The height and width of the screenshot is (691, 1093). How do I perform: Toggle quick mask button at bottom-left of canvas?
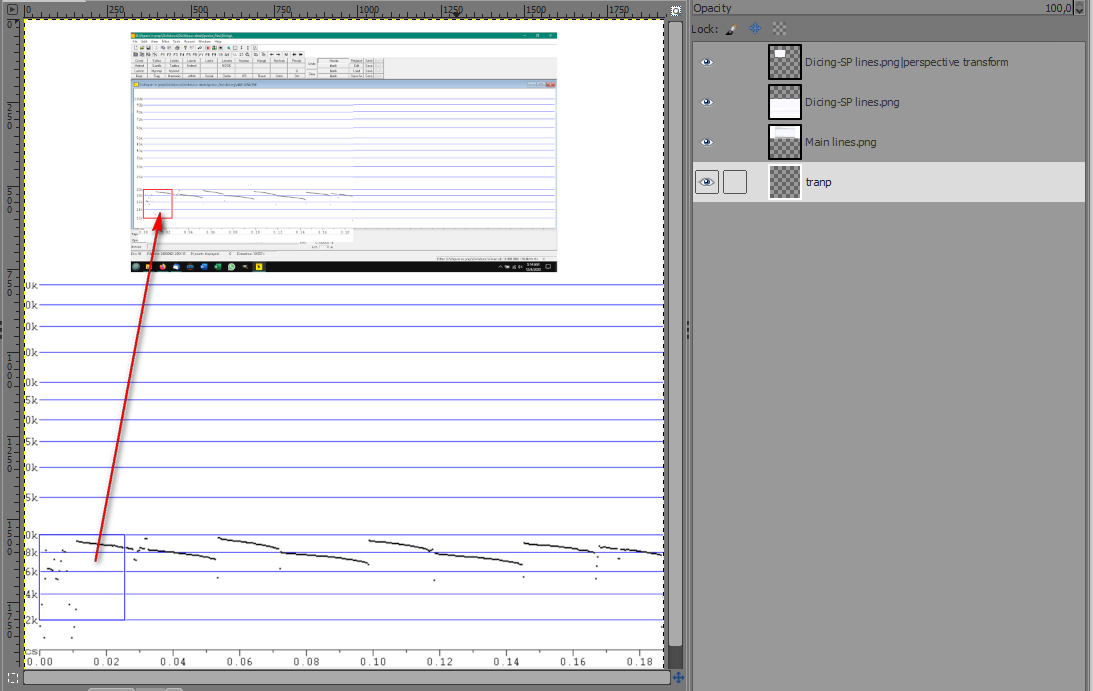point(12,677)
